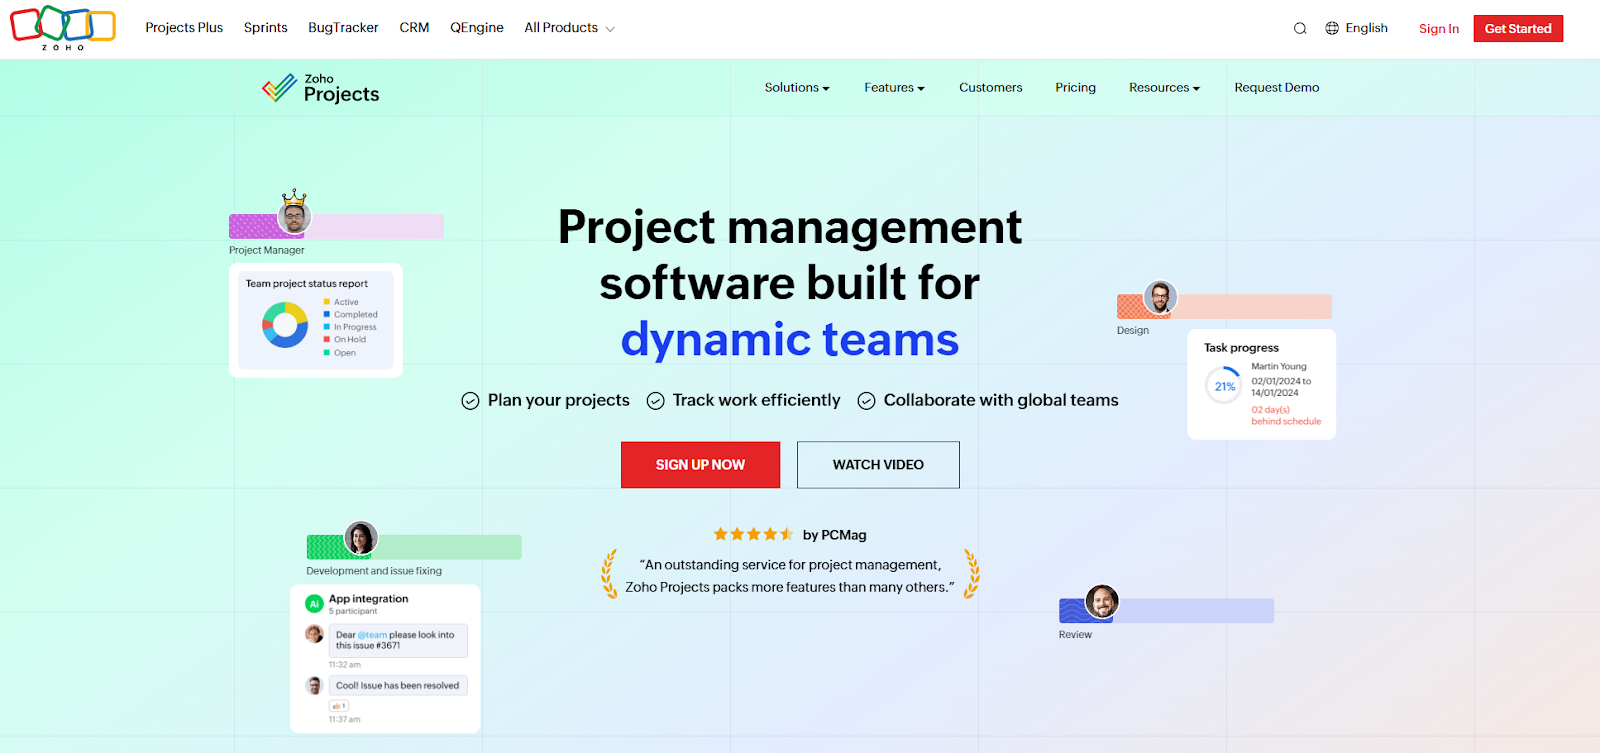
Task: Click the circled check beside Plan your projects
Action: pos(470,401)
